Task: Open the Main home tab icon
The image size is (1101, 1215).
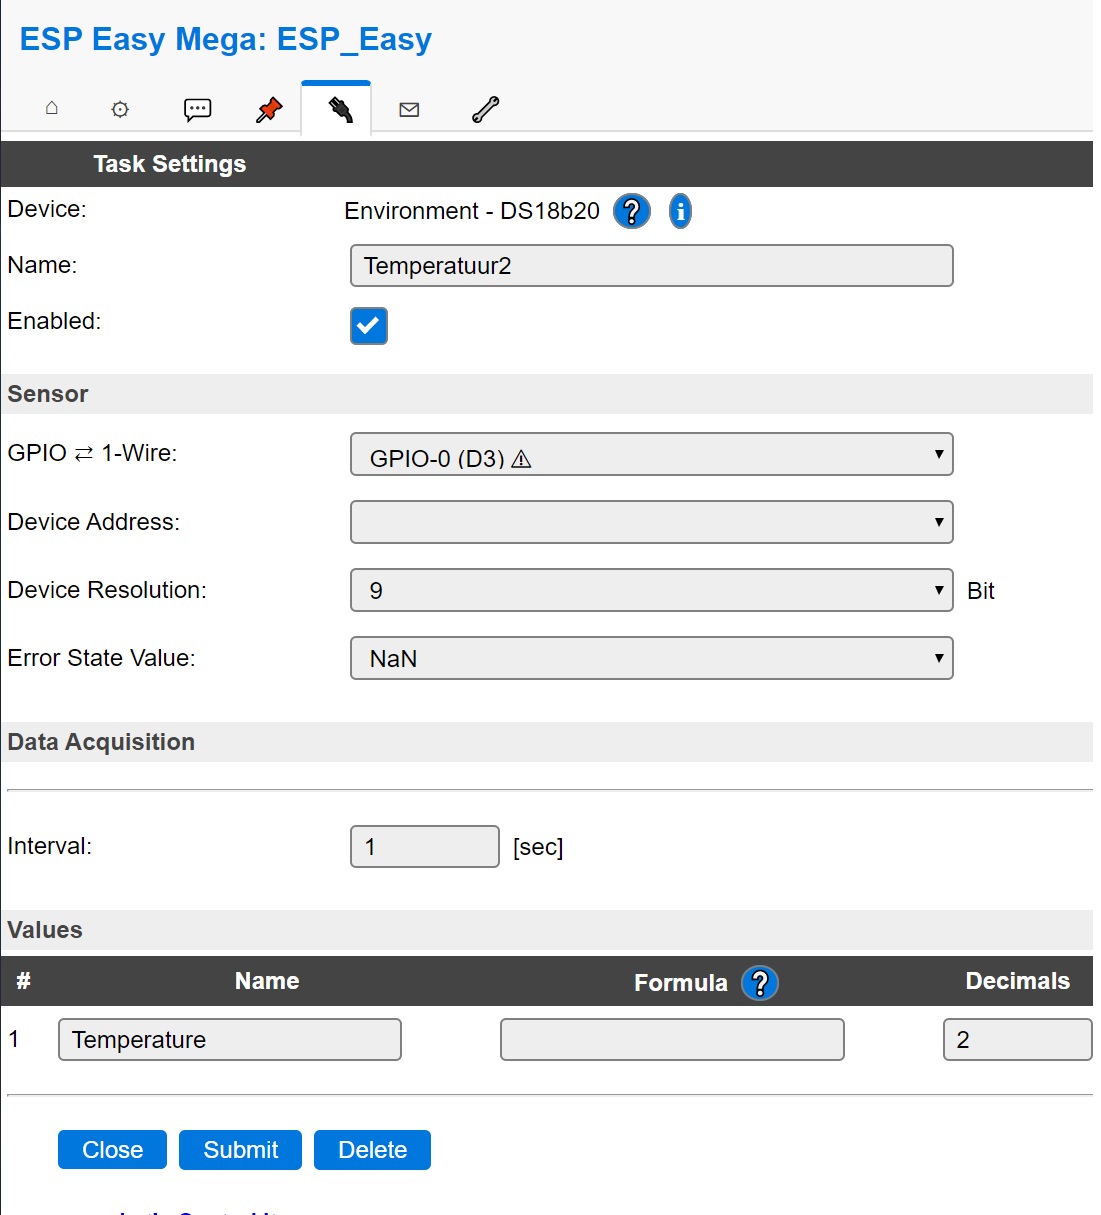Action: [x=52, y=108]
